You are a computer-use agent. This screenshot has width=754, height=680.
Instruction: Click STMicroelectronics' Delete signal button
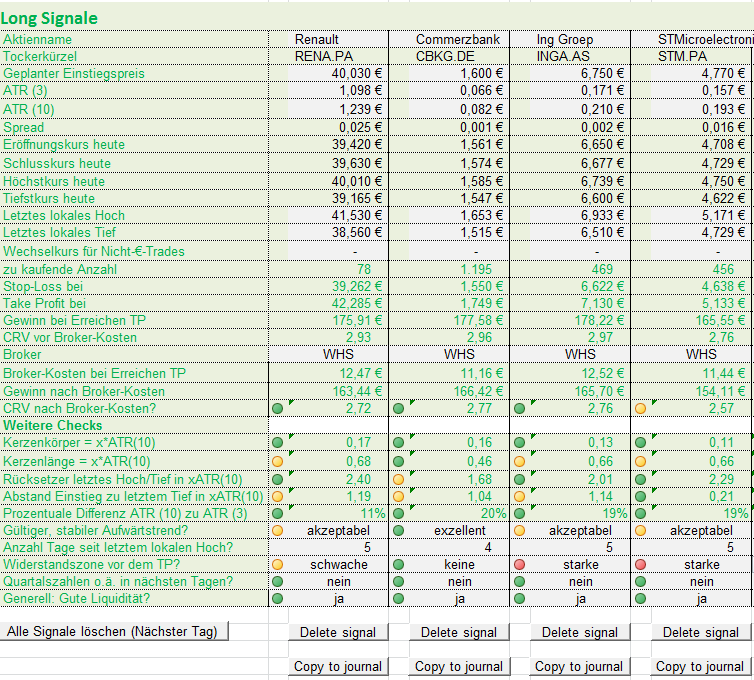pyautogui.click(x=701, y=632)
